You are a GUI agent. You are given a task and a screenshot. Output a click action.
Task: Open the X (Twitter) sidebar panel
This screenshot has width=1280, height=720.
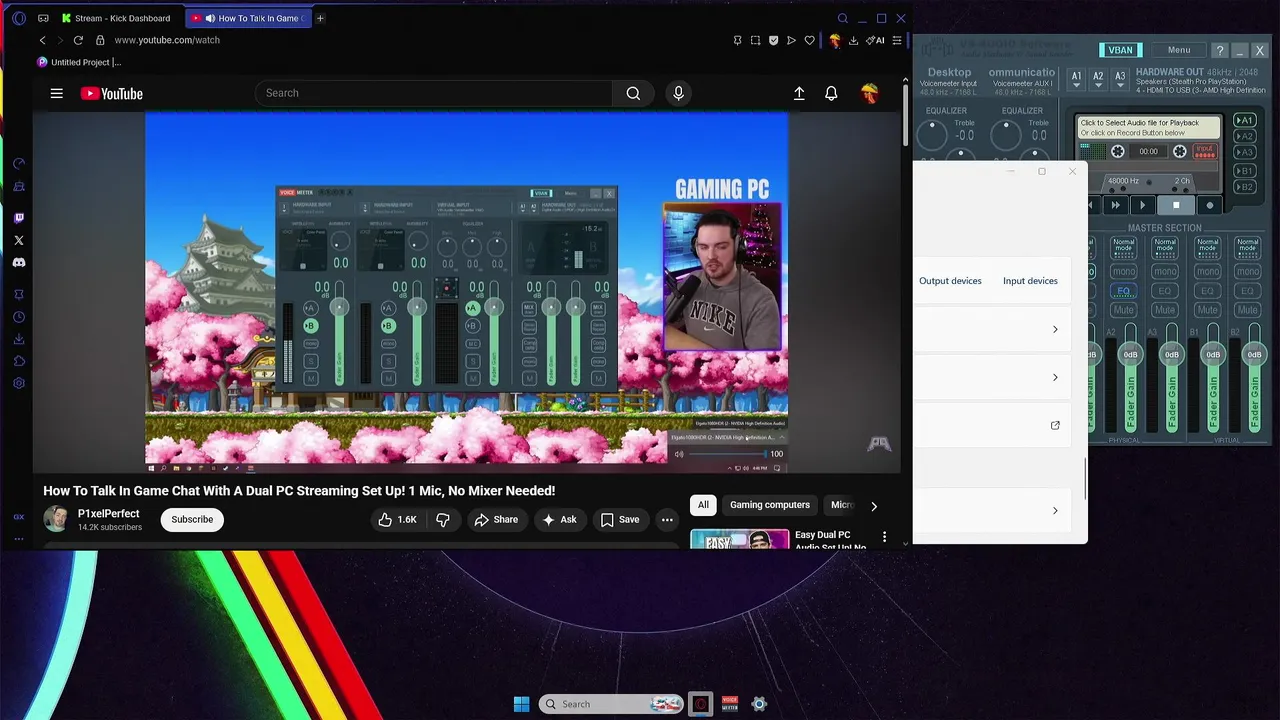click(19, 240)
